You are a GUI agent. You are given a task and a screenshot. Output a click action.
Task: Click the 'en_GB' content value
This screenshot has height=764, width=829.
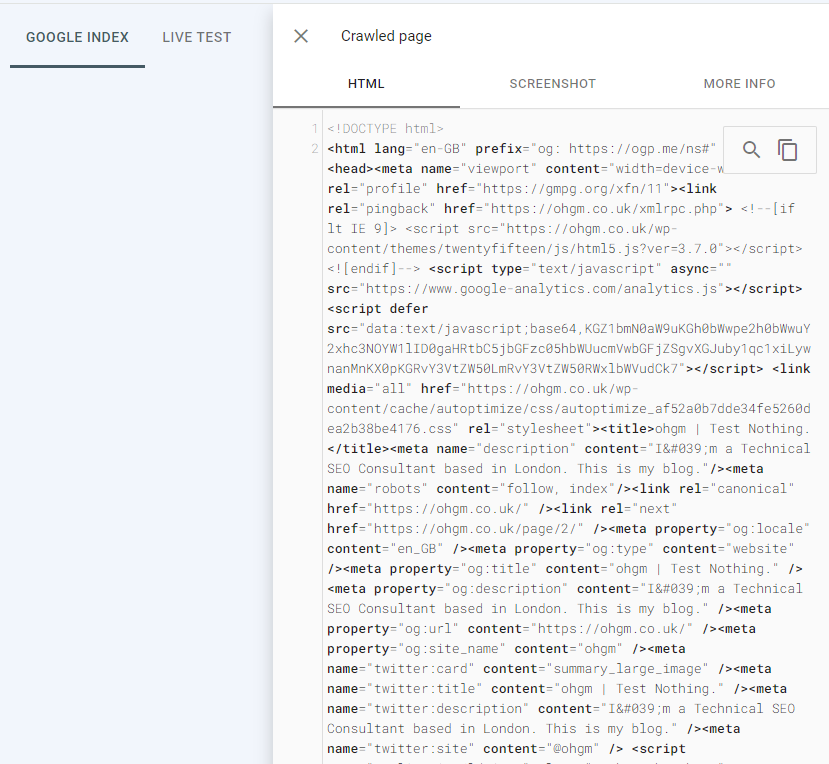[x=417, y=549]
